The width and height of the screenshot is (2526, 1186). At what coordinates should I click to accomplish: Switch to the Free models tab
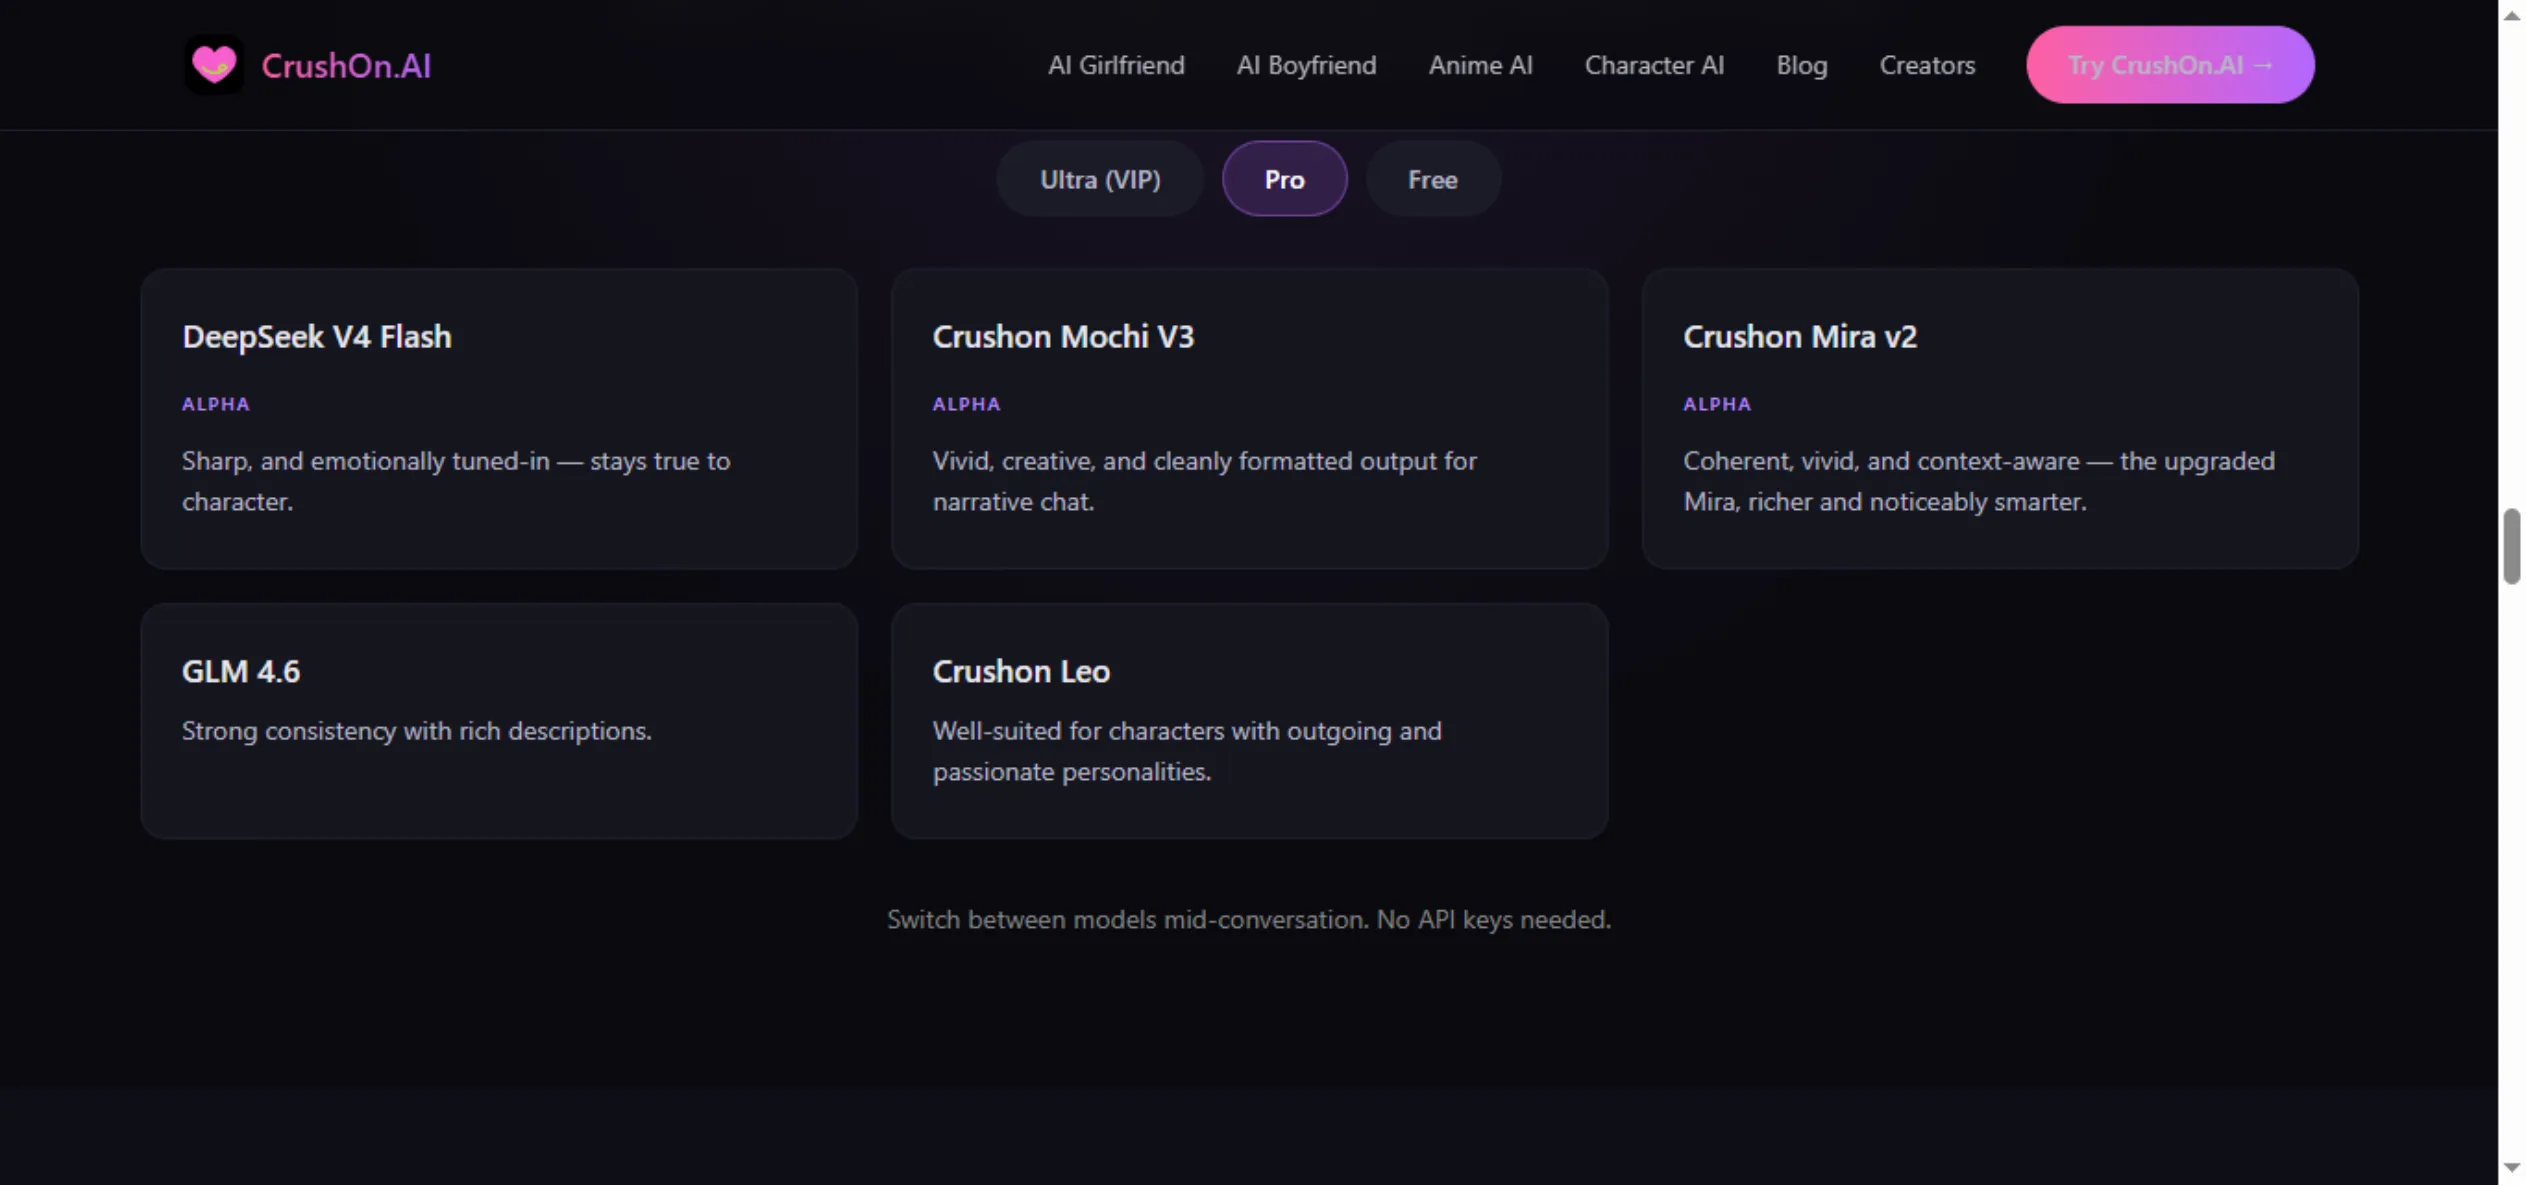1432,179
